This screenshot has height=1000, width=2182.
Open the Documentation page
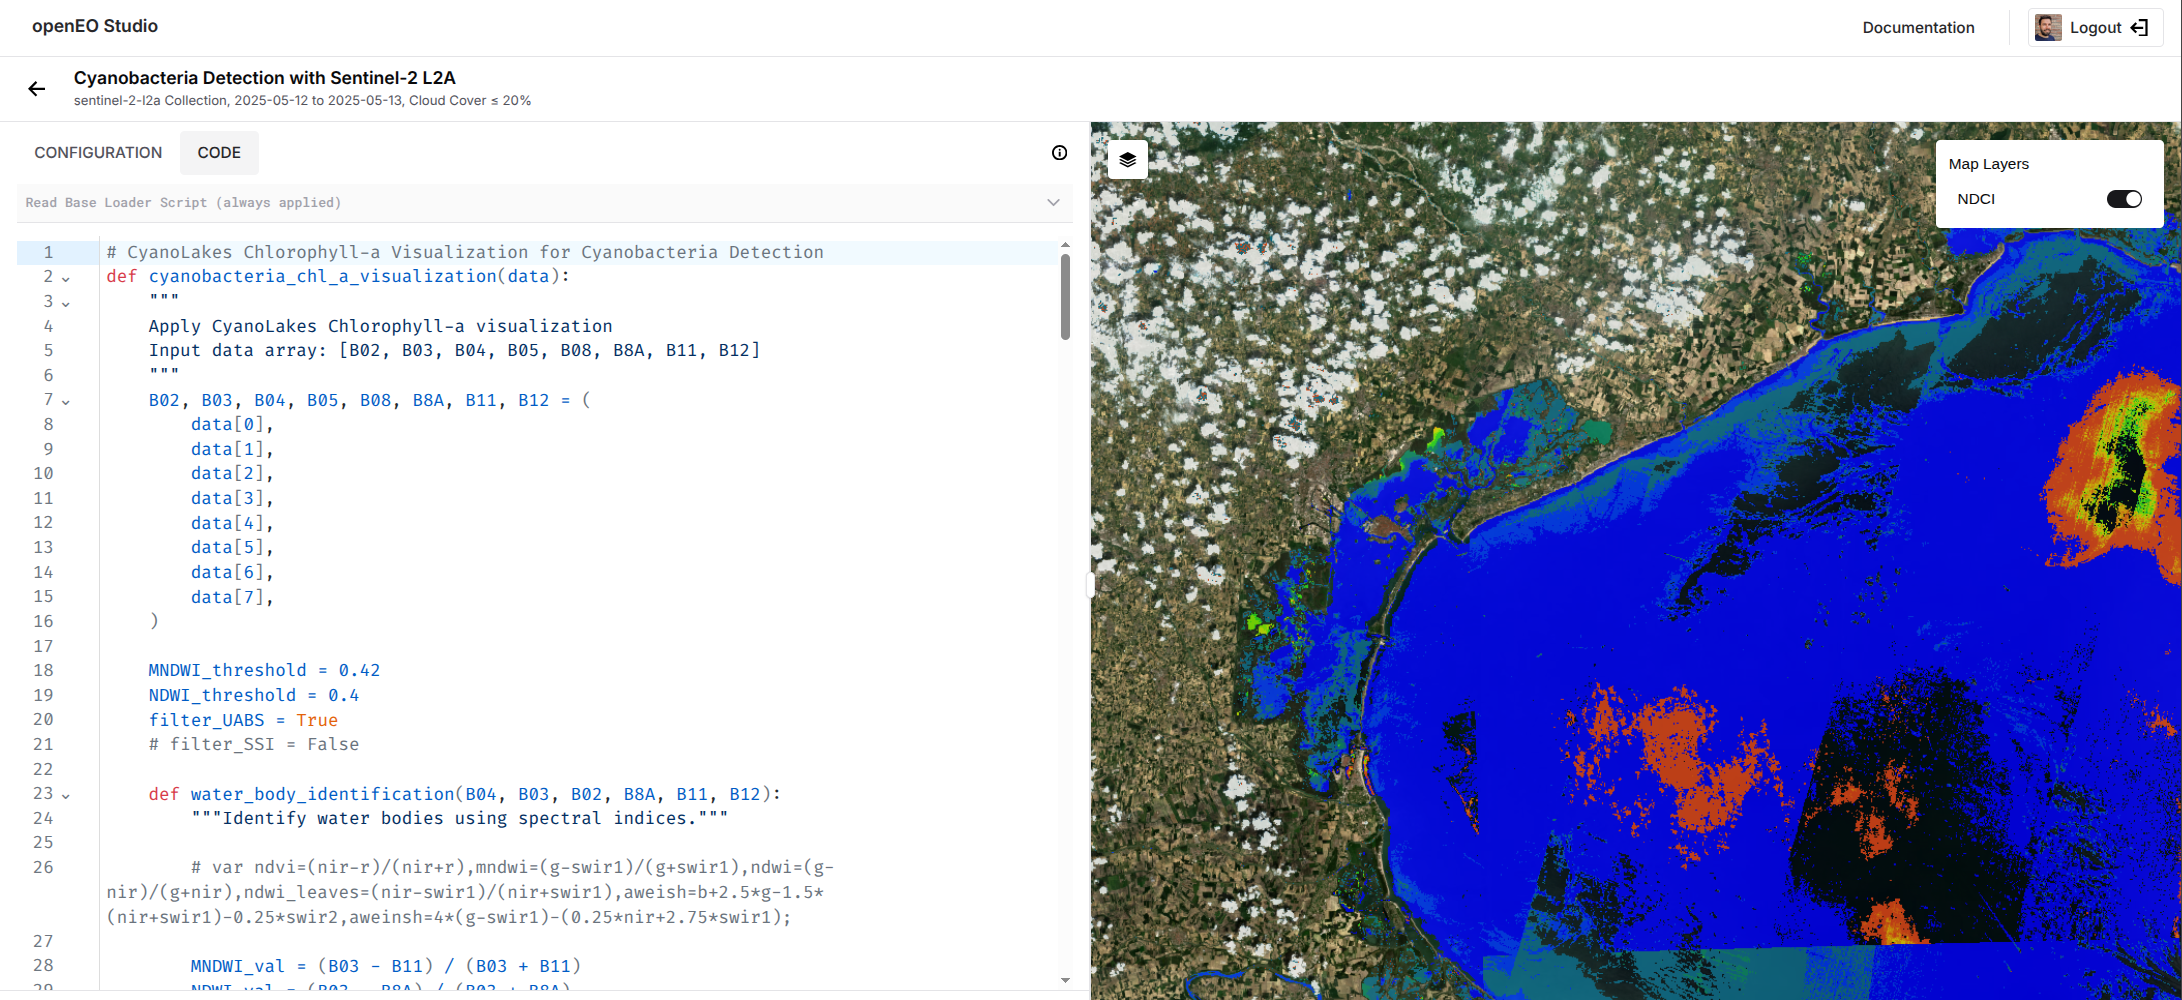1919,27
